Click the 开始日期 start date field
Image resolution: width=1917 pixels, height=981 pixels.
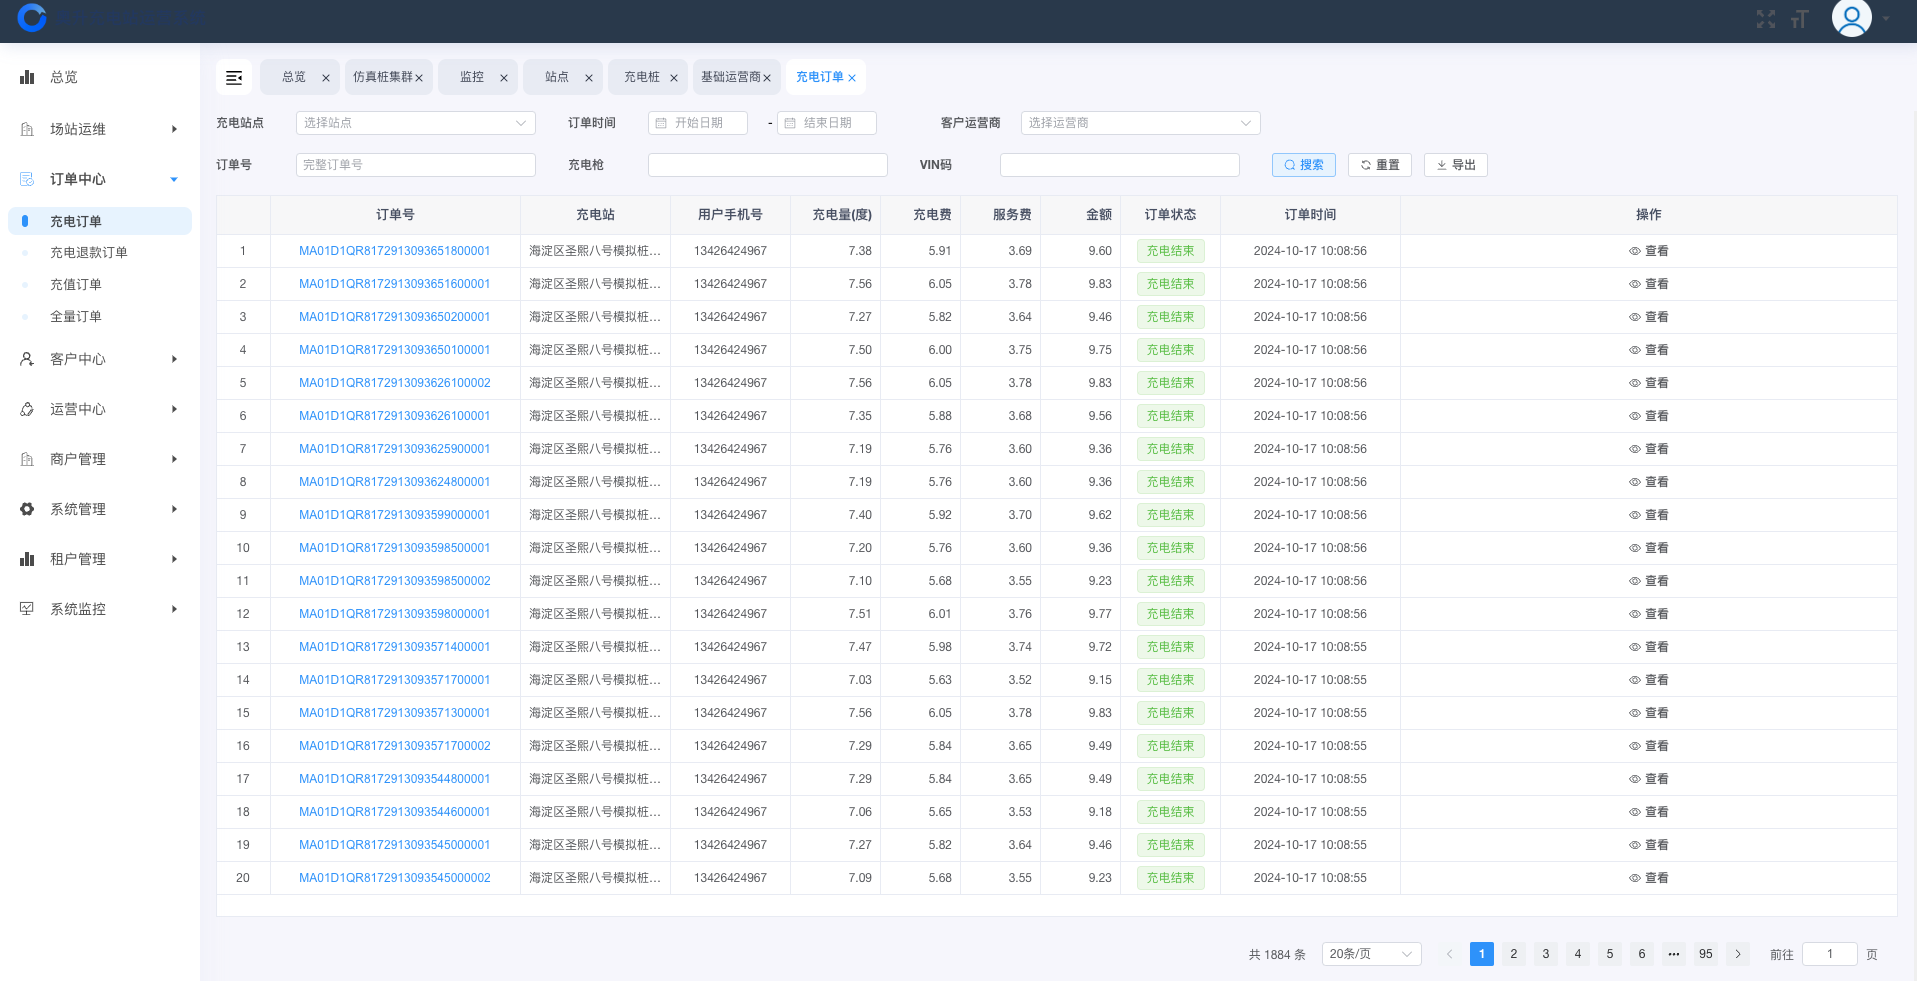[699, 123]
